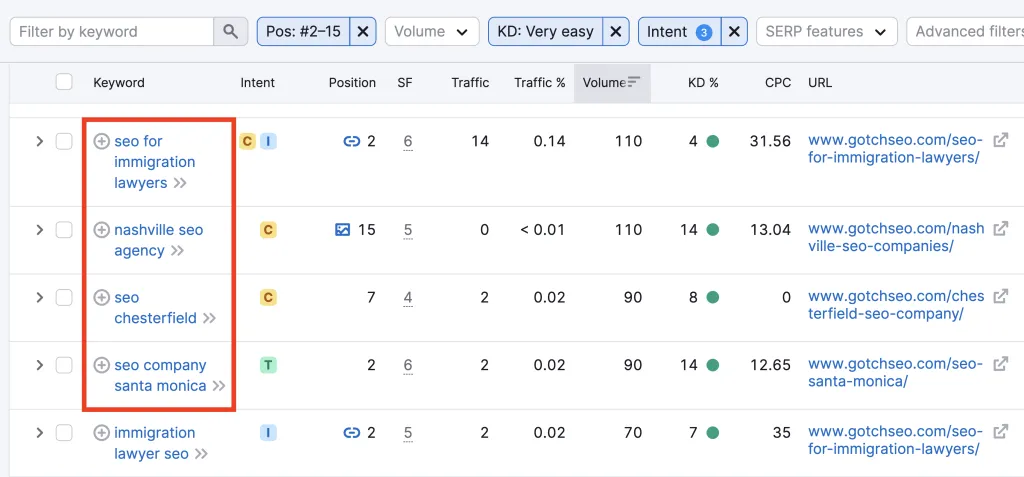This screenshot has width=1024, height=477.
Task: Remove the Pos: #2–15 filter
Action: point(363,31)
